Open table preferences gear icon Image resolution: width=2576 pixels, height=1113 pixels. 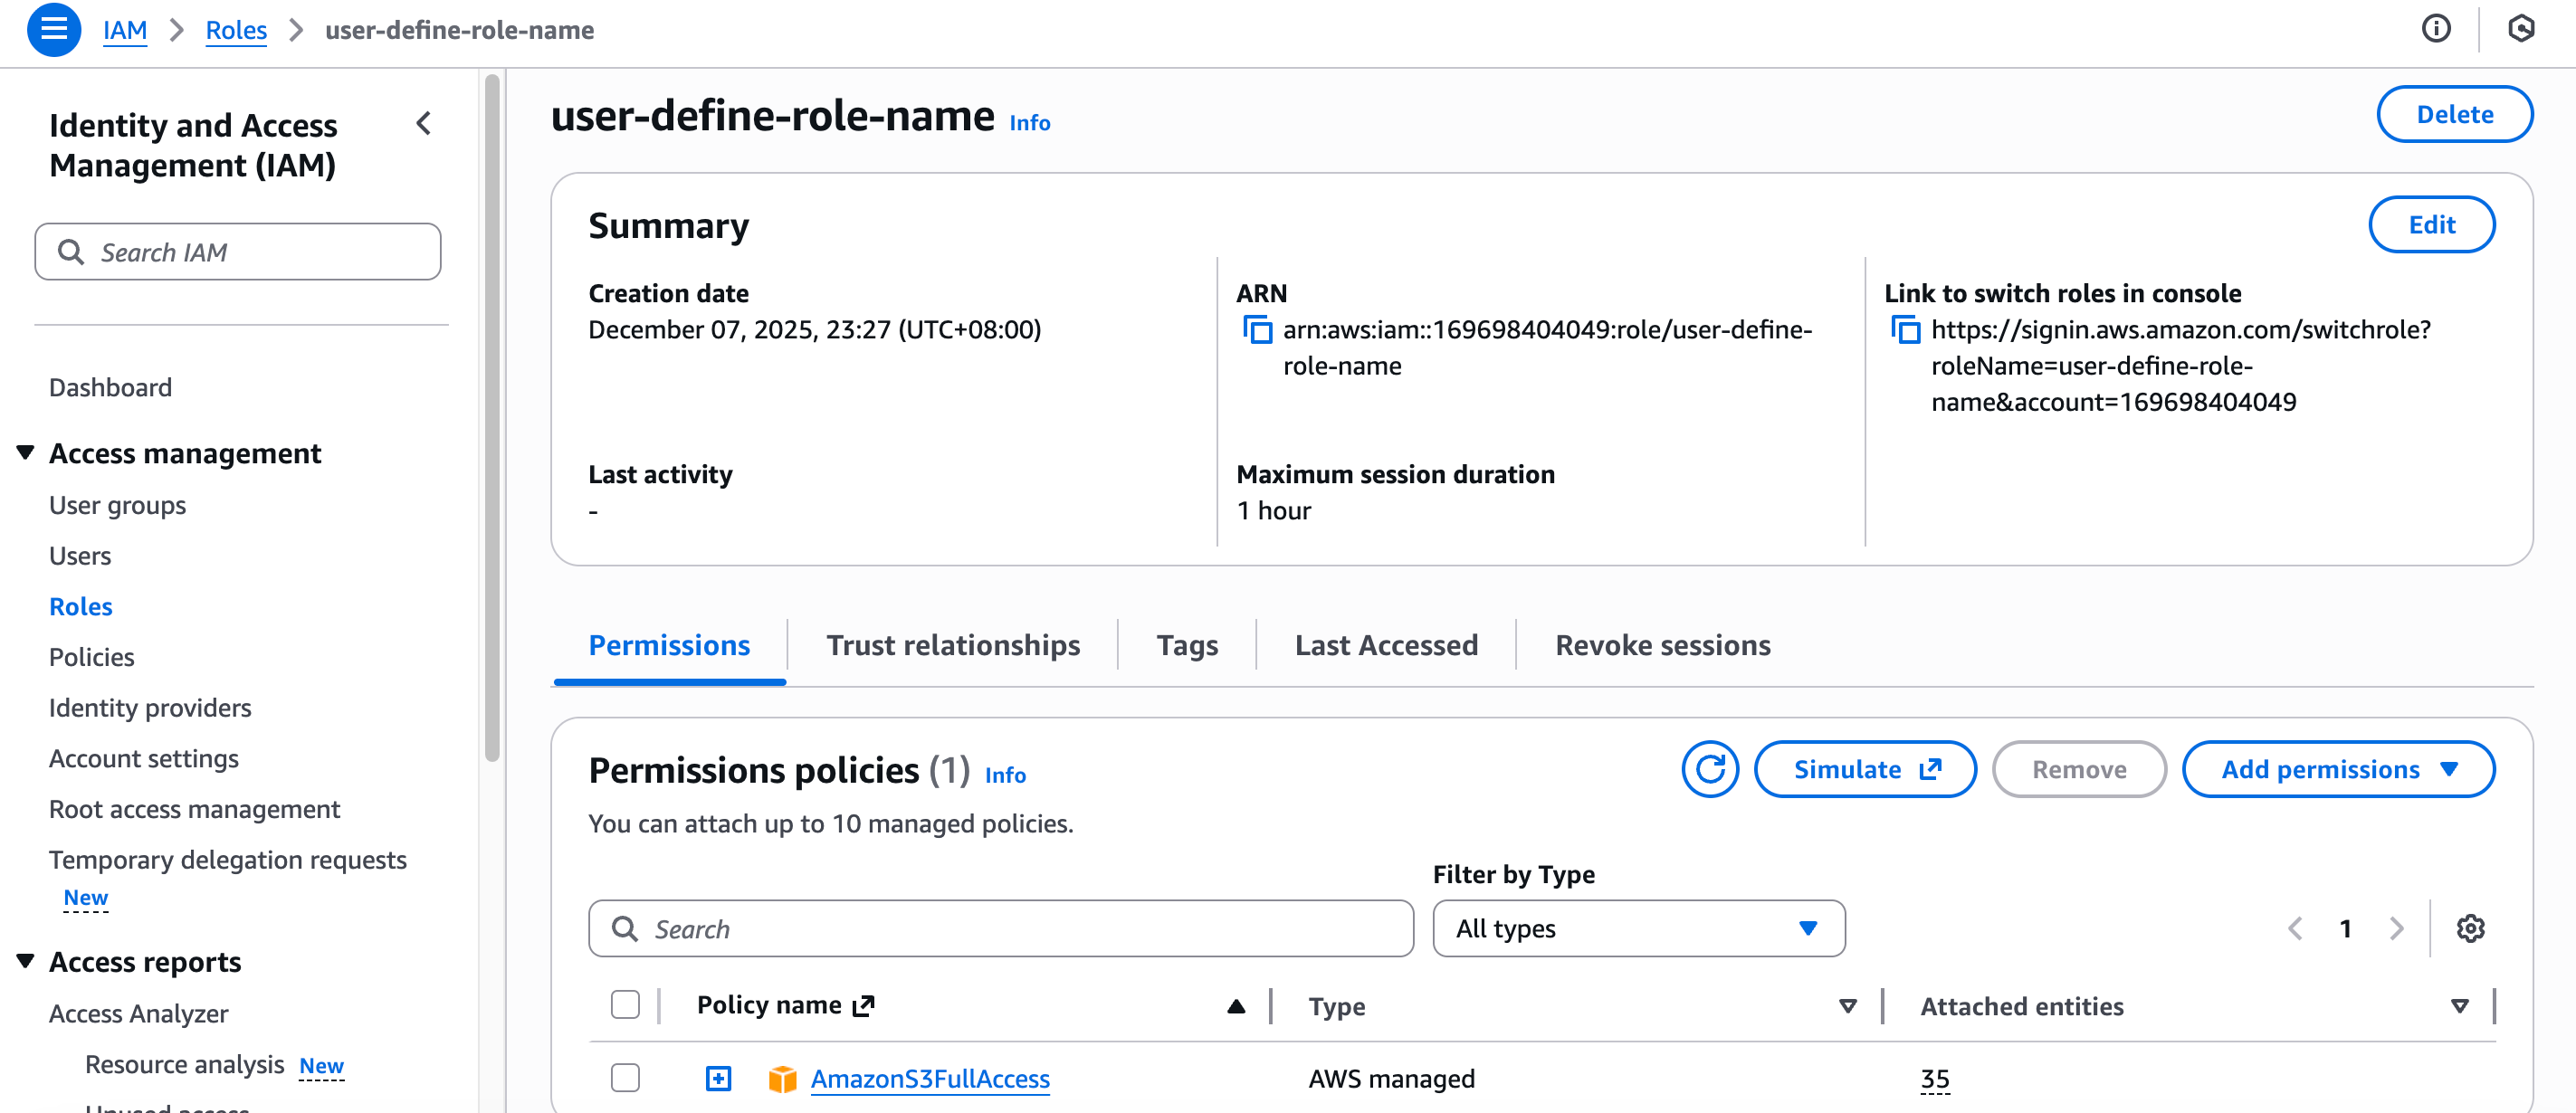point(2470,928)
